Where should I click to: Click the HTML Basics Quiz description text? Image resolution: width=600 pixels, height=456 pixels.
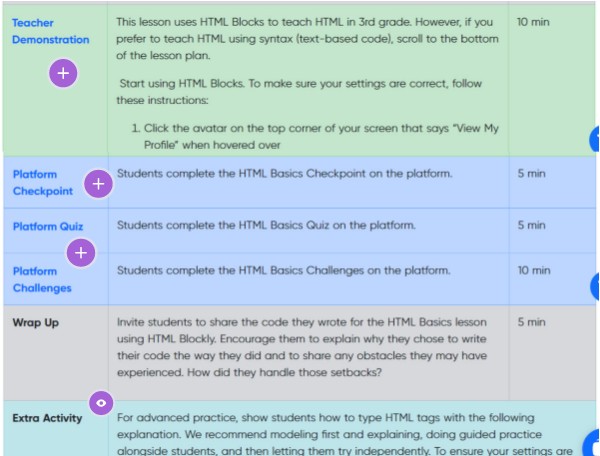pos(266,226)
